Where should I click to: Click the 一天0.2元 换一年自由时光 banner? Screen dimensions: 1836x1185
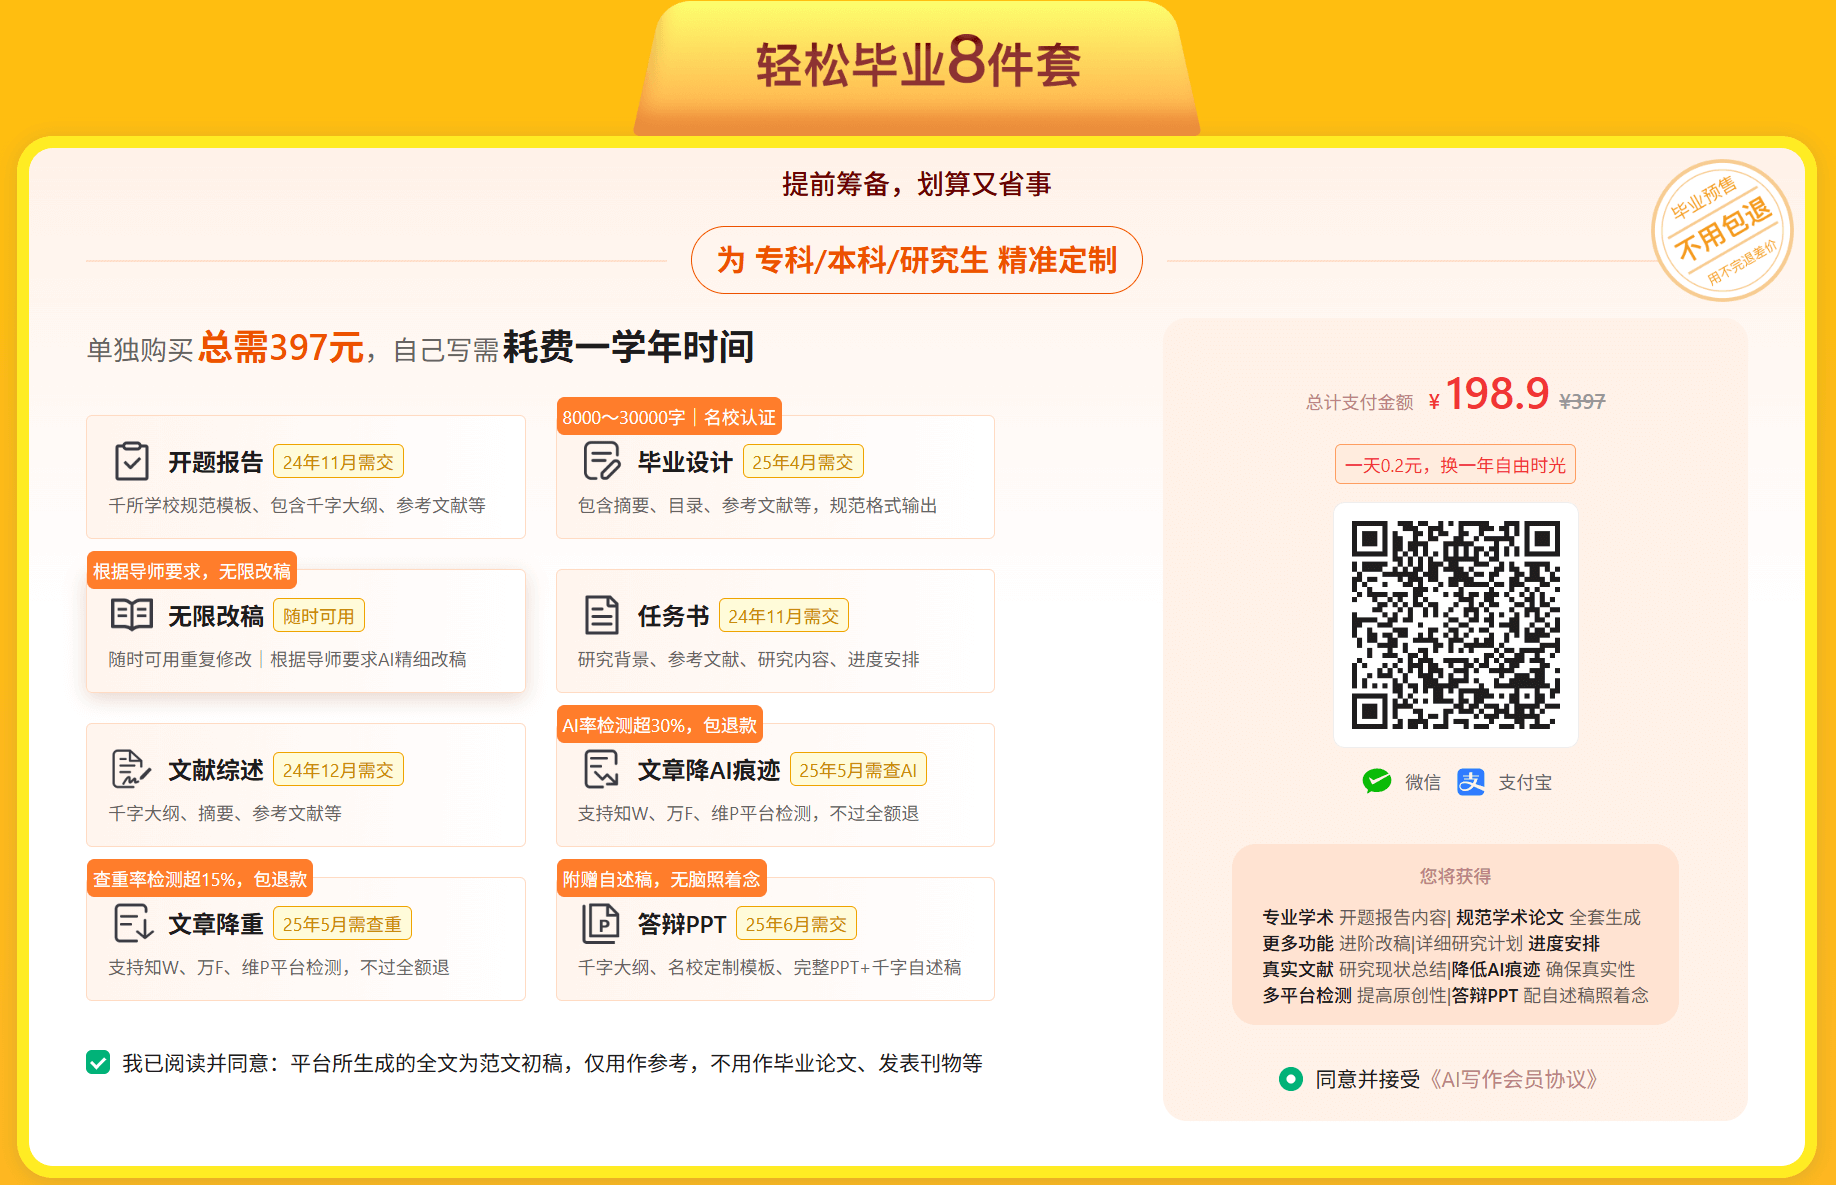pos(1455,464)
